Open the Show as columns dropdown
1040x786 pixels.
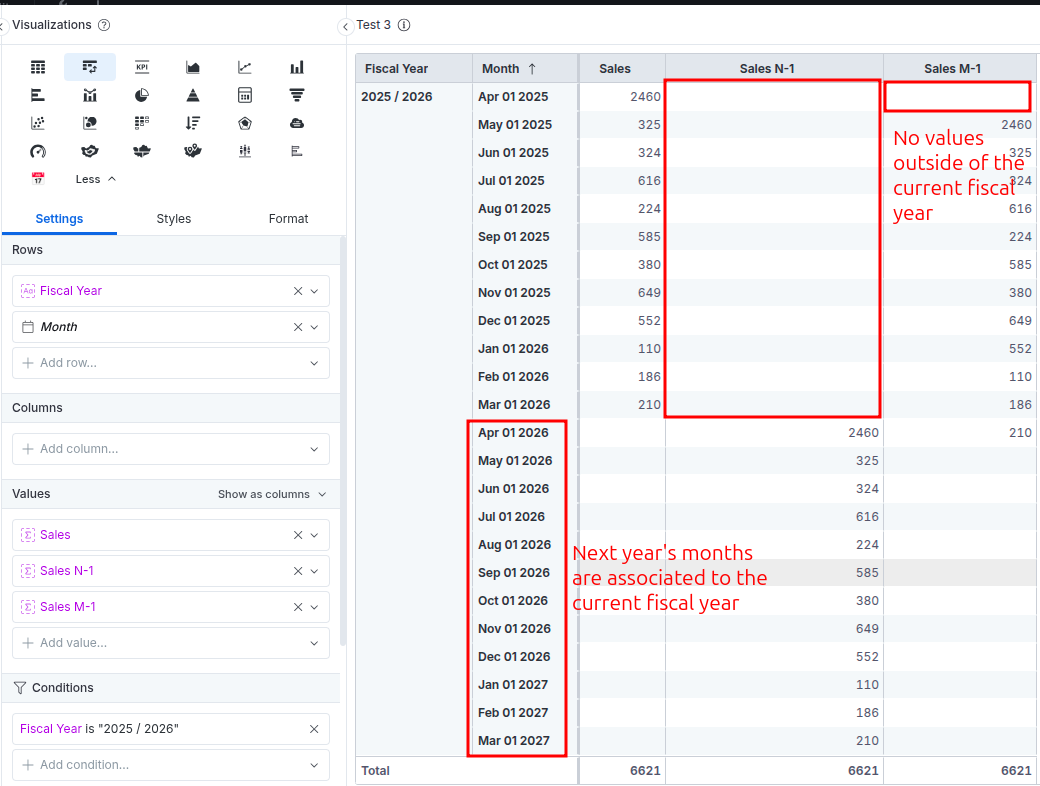coord(272,494)
